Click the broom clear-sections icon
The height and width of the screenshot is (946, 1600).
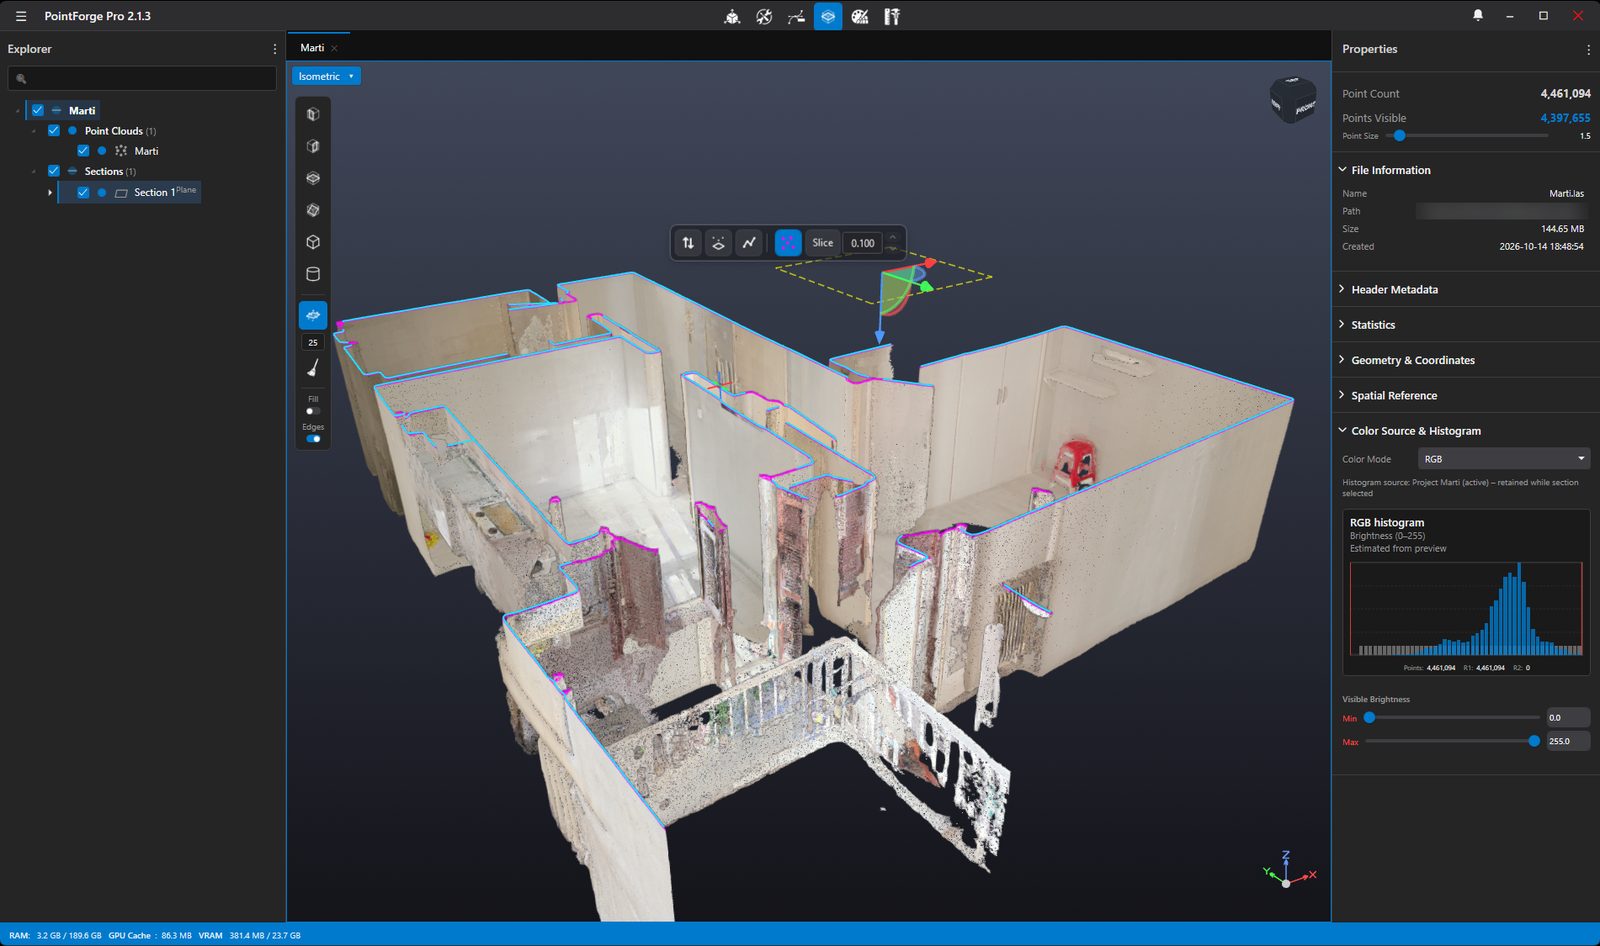pos(313,369)
